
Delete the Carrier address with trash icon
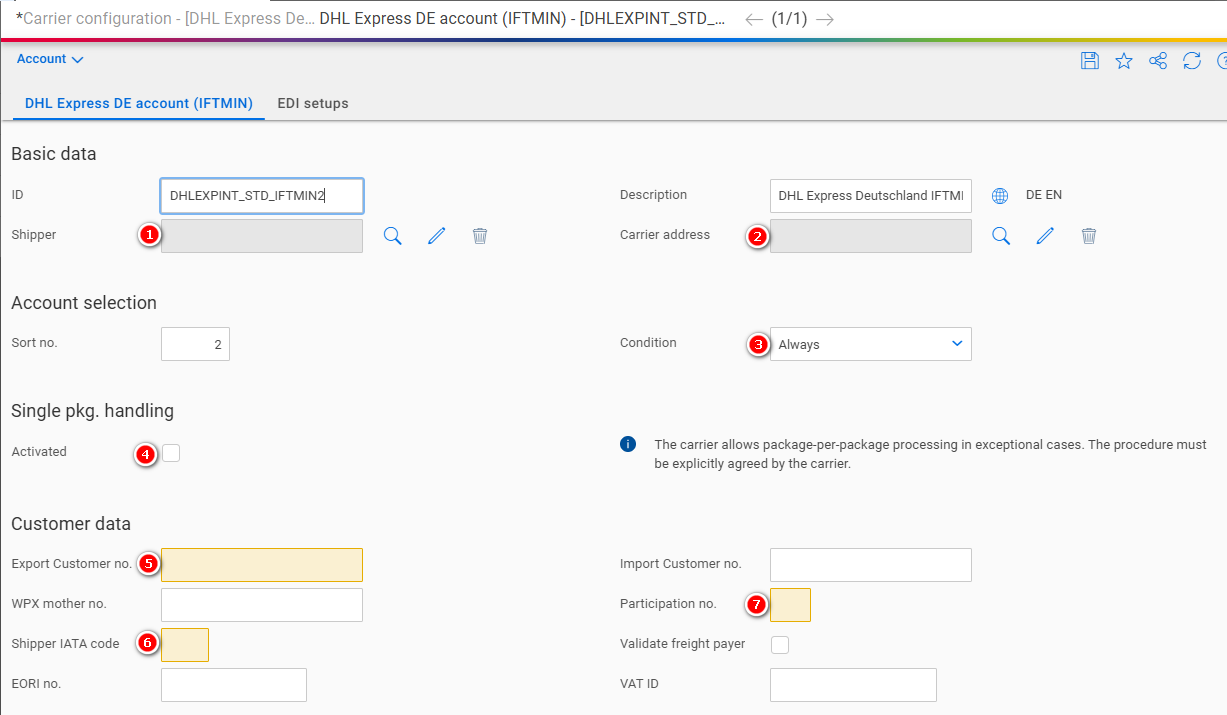coord(1089,236)
